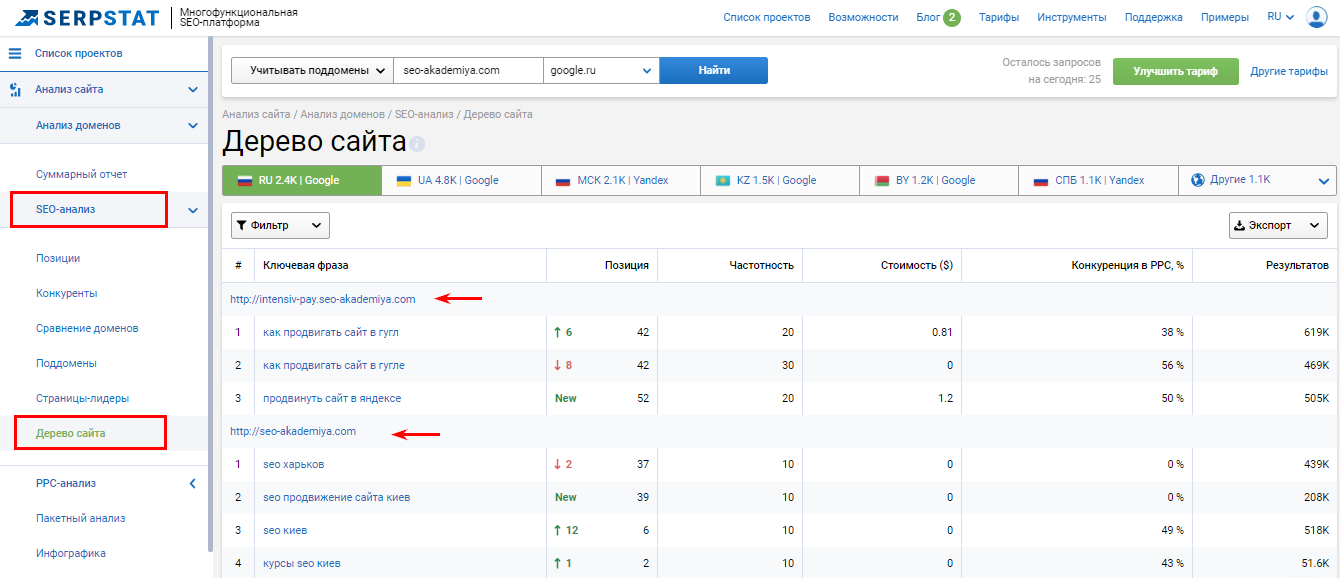Image resolution: width=1340 pixels, height=578 pixels.
Task: Open Дерево сайта in sidebar
Action: click(x=71, y=433)
